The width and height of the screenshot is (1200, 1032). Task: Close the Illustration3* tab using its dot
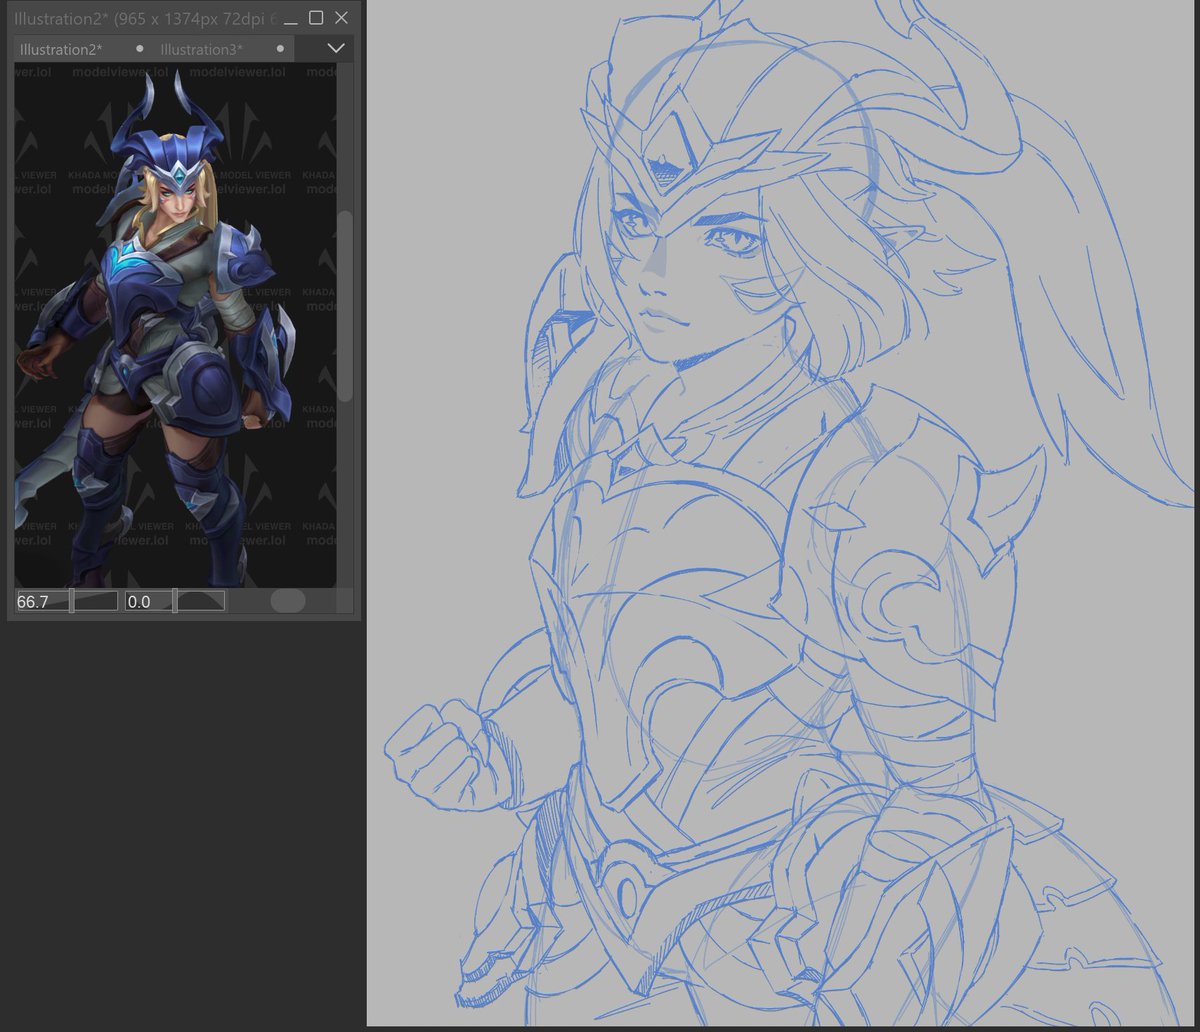pos(280,49)
